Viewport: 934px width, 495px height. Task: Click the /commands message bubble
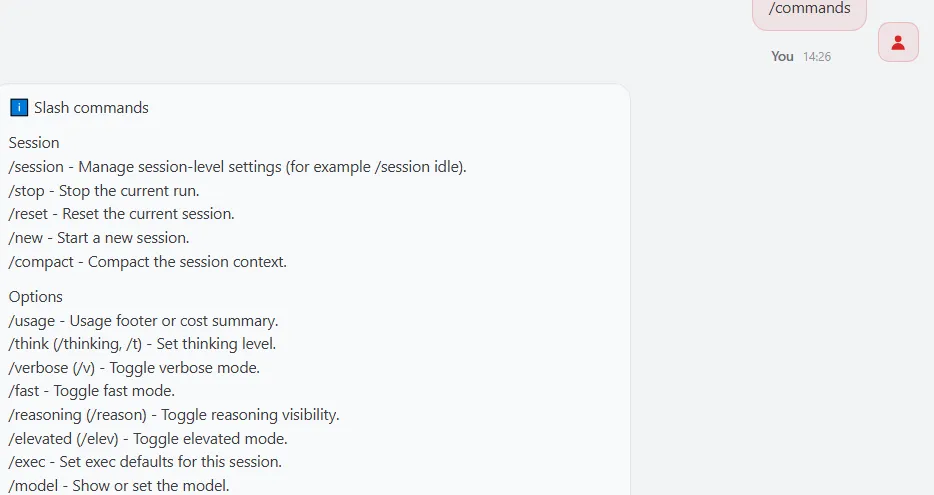point(809,10)
